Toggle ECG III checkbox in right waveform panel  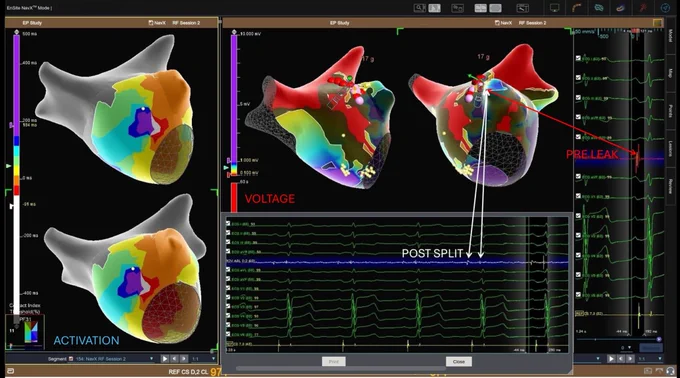pos(578,98)
